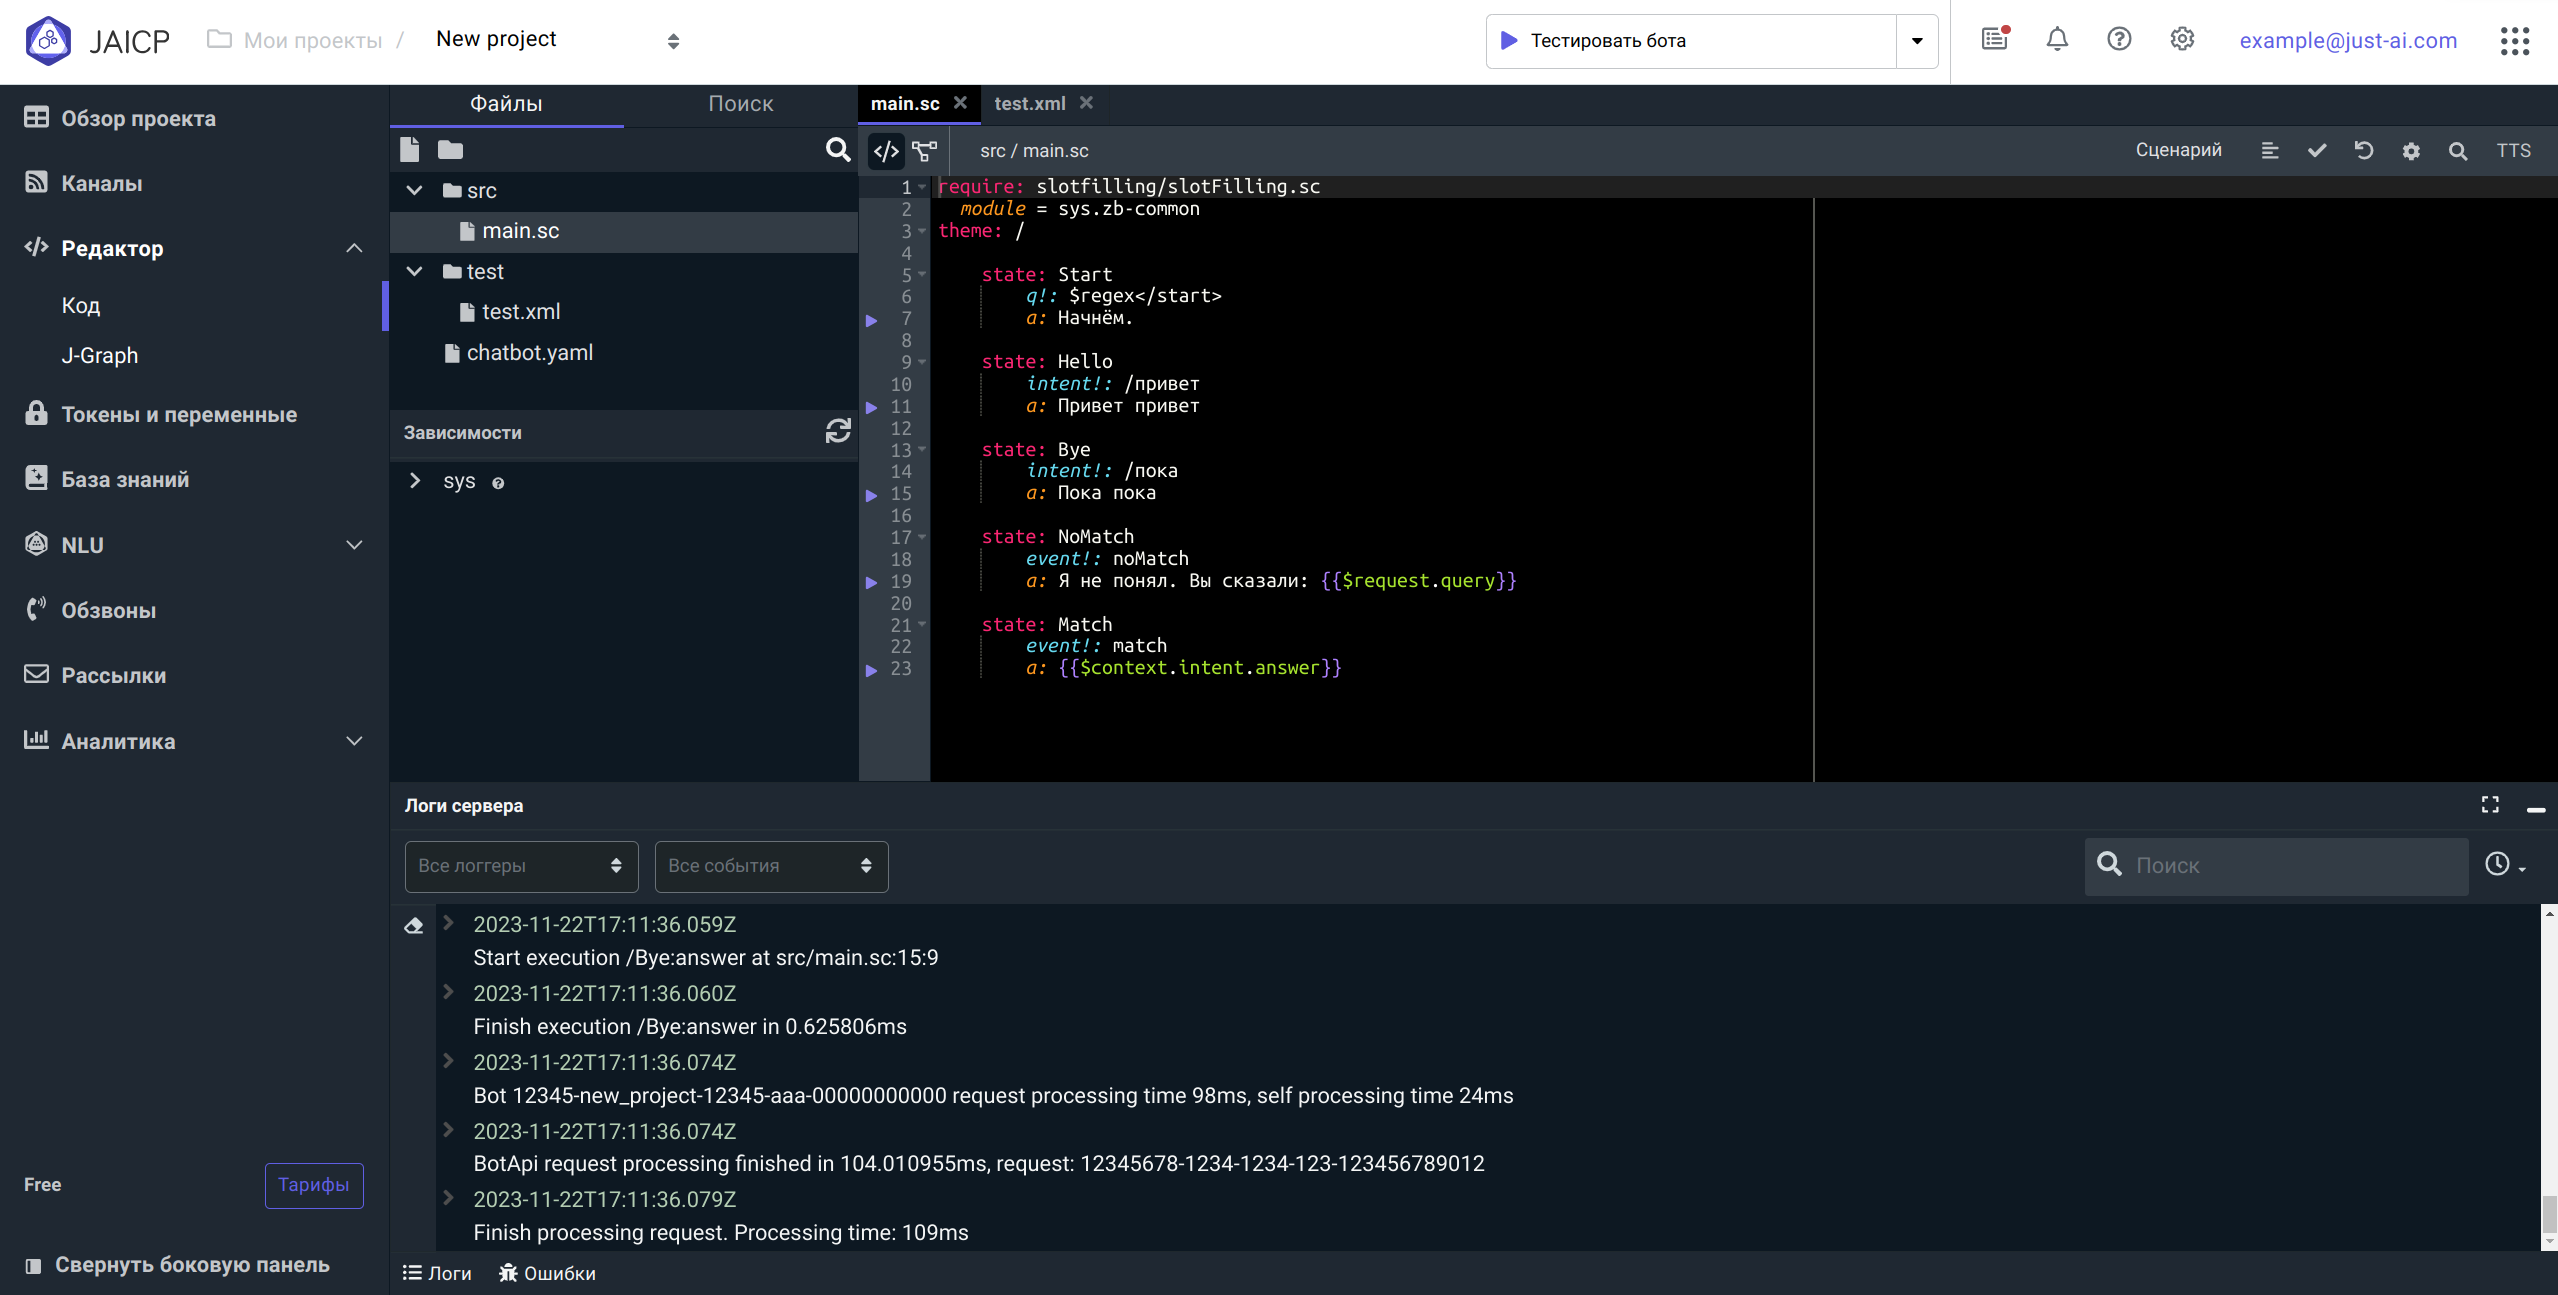Click the new file icon in Files panel
Image resolution: width=2558 pixels, height=1295 pixels.
point(409,150)
